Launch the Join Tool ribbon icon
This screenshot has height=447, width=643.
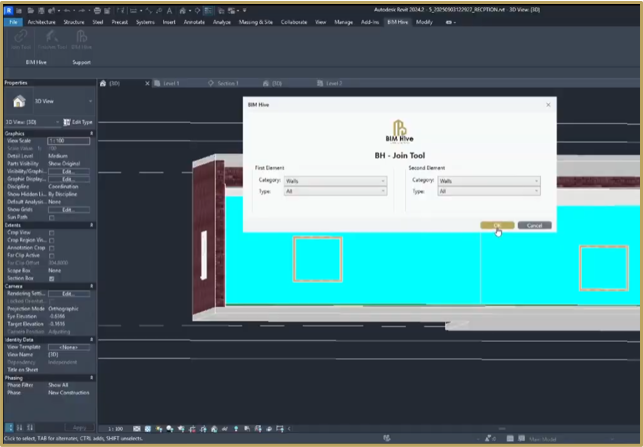click(21, 40)
